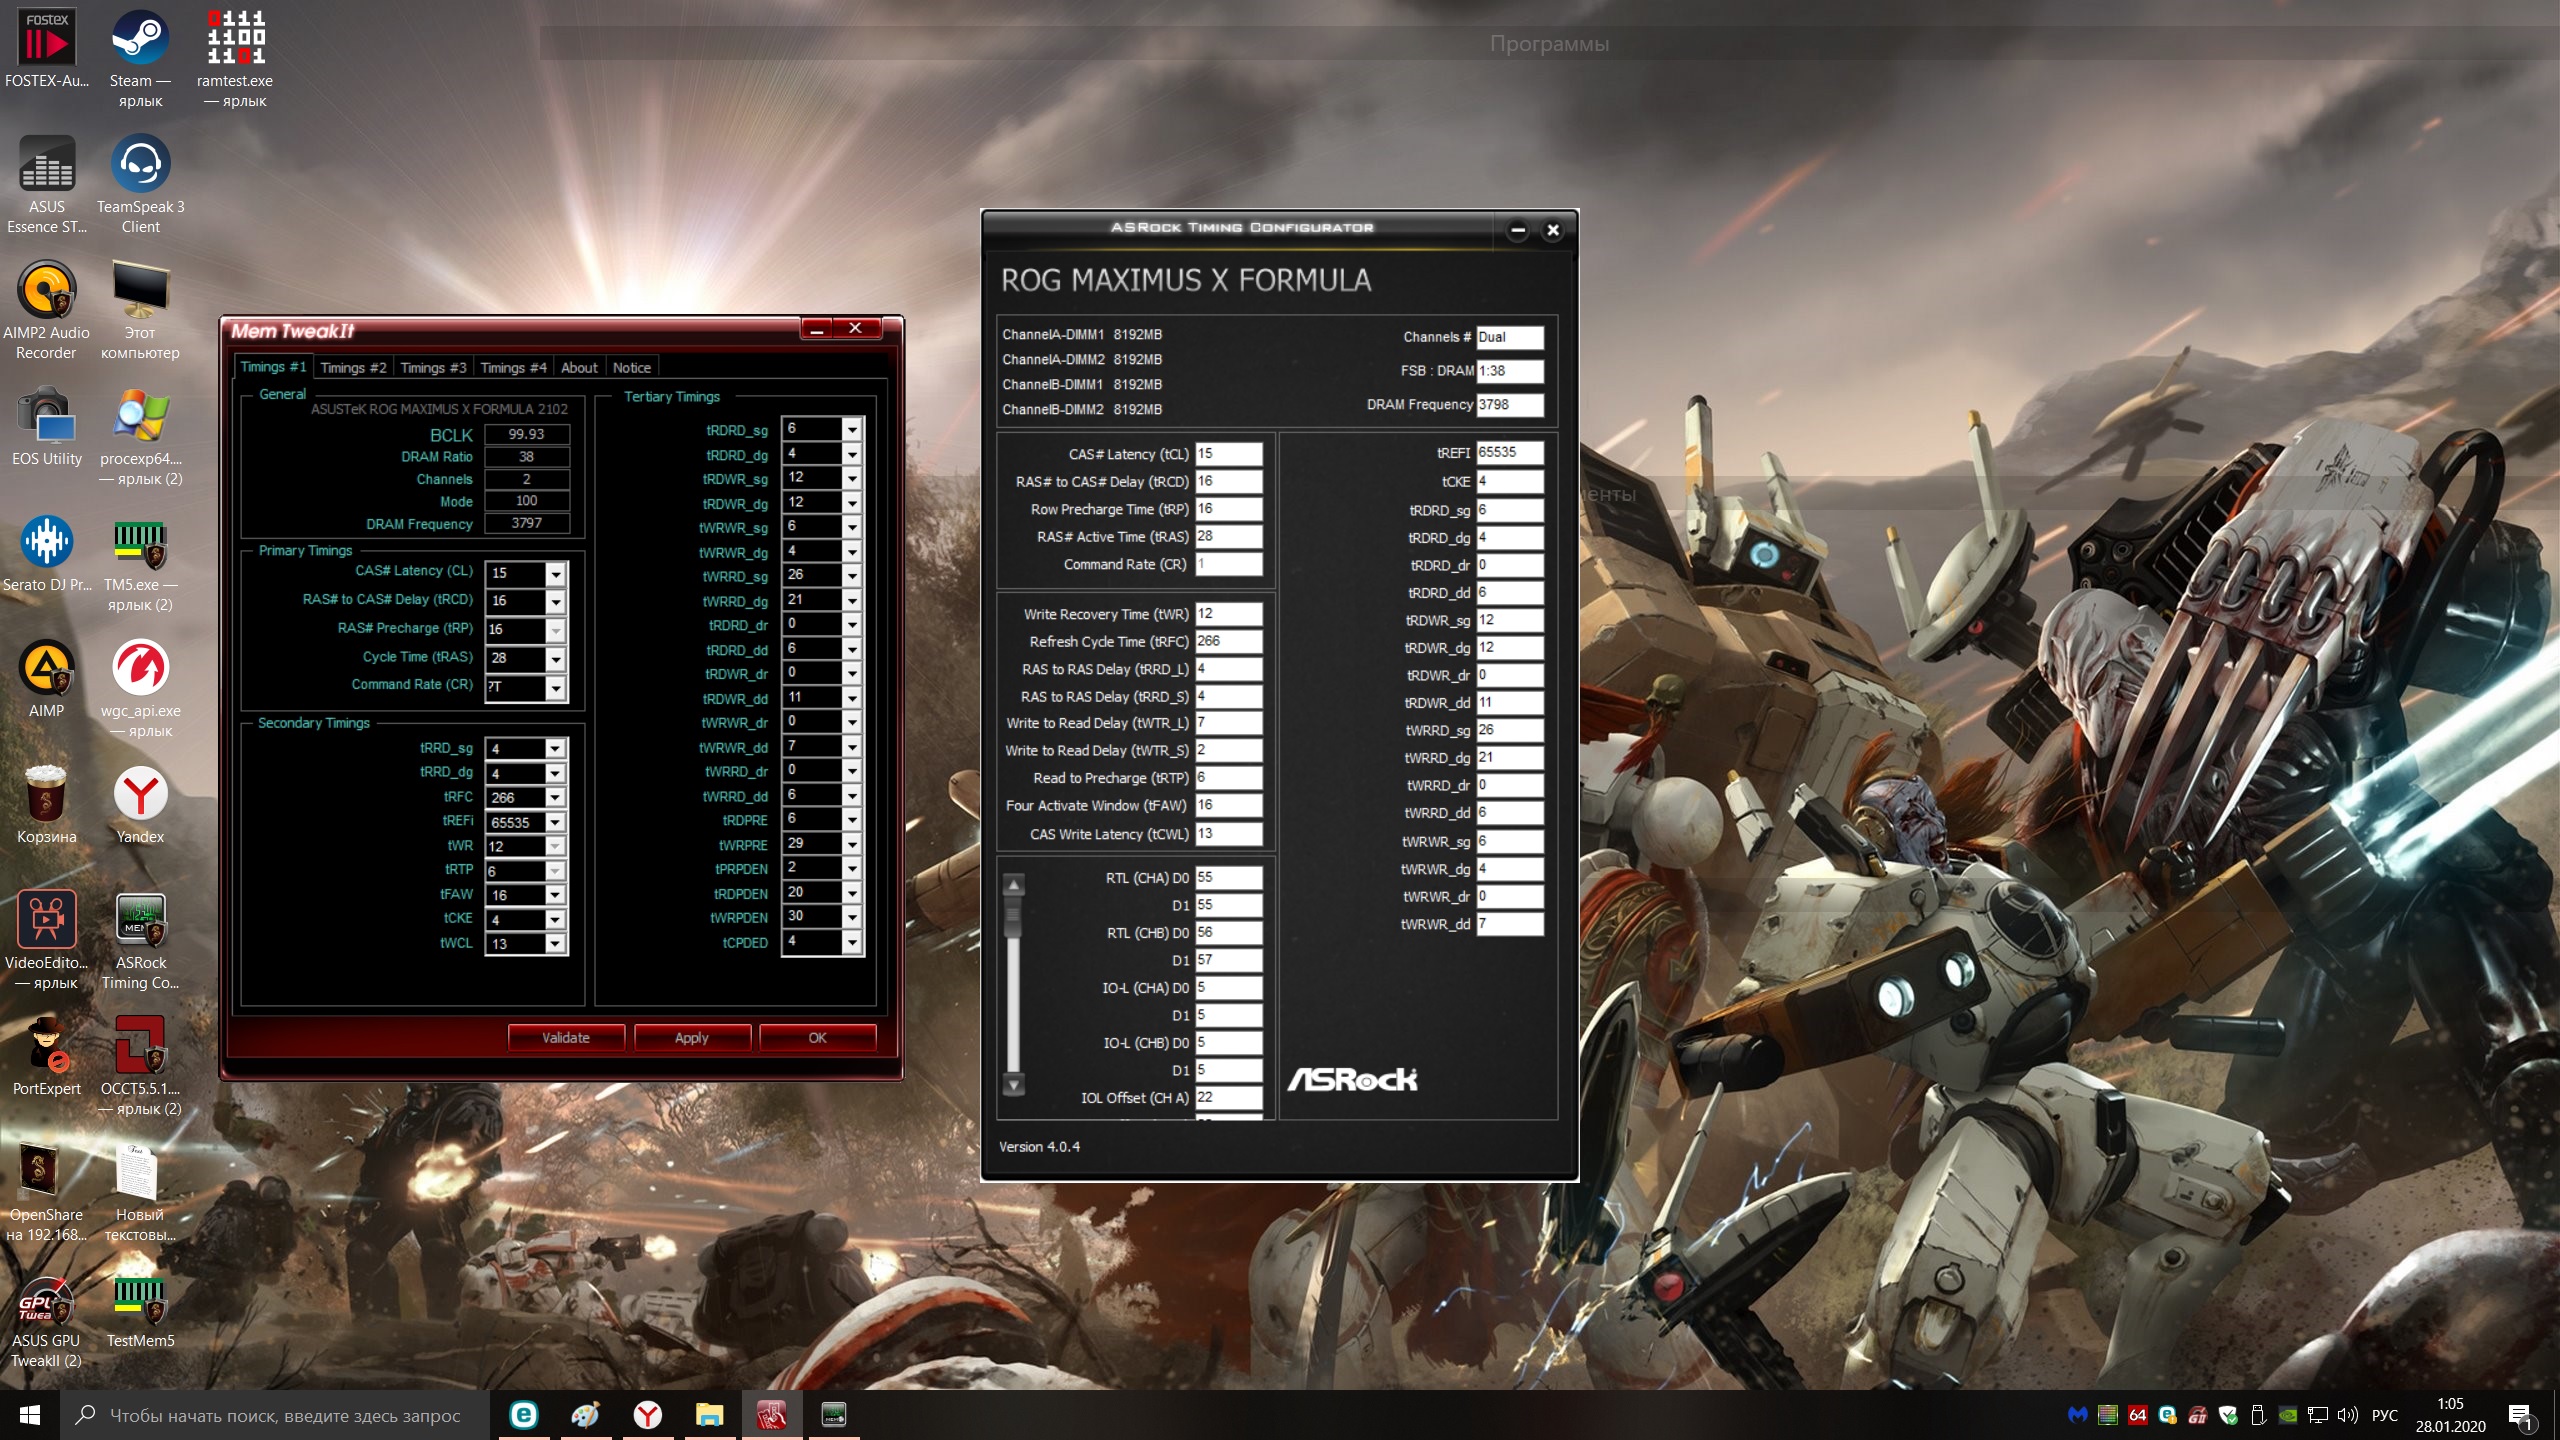Expand the CAS# Latency (CL) dropdown
The image size is (2560, 1440).
point(556,574)
